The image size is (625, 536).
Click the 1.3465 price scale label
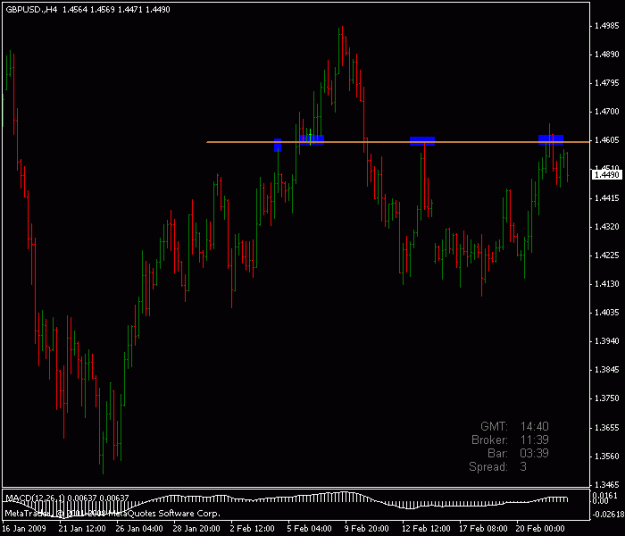click(607, 485)
